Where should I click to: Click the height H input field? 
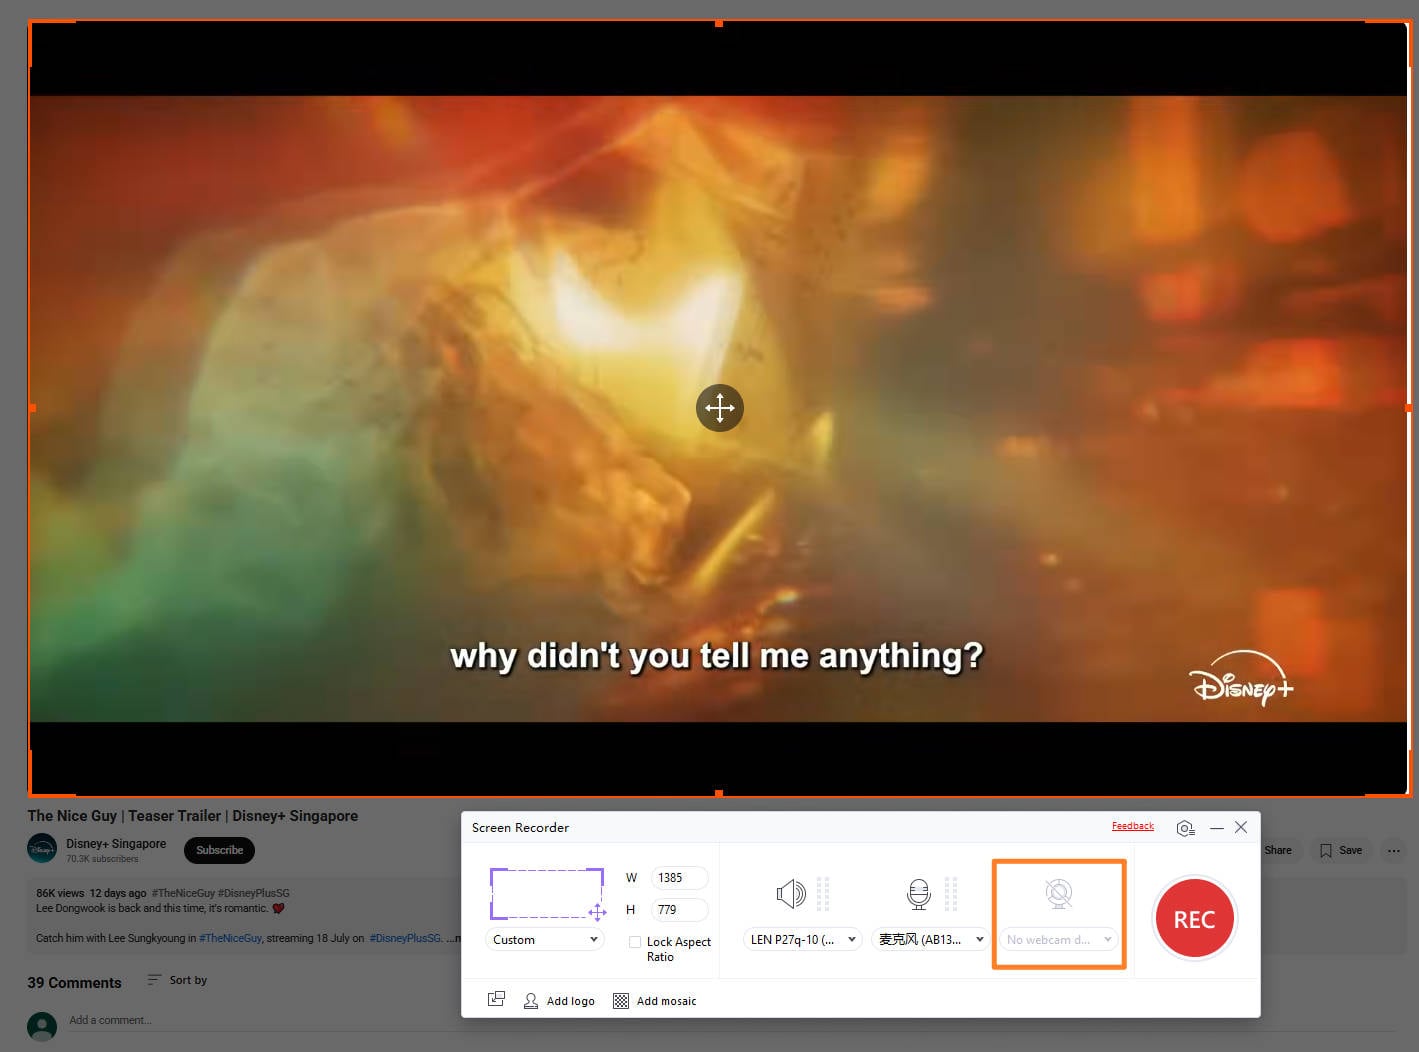point(679,910)
